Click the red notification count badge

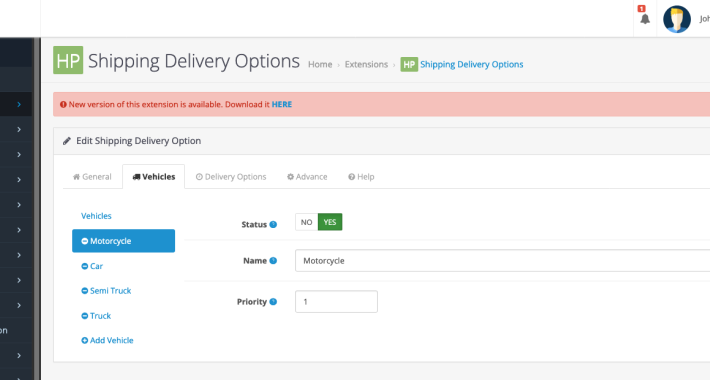tap(641, 9)
